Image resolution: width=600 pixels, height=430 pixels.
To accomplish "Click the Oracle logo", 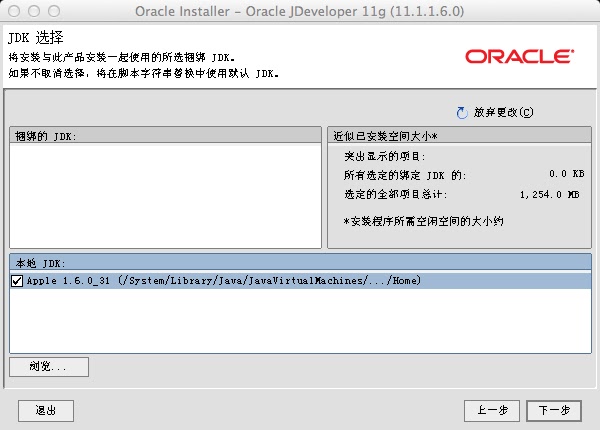I will tap(520, 57).
